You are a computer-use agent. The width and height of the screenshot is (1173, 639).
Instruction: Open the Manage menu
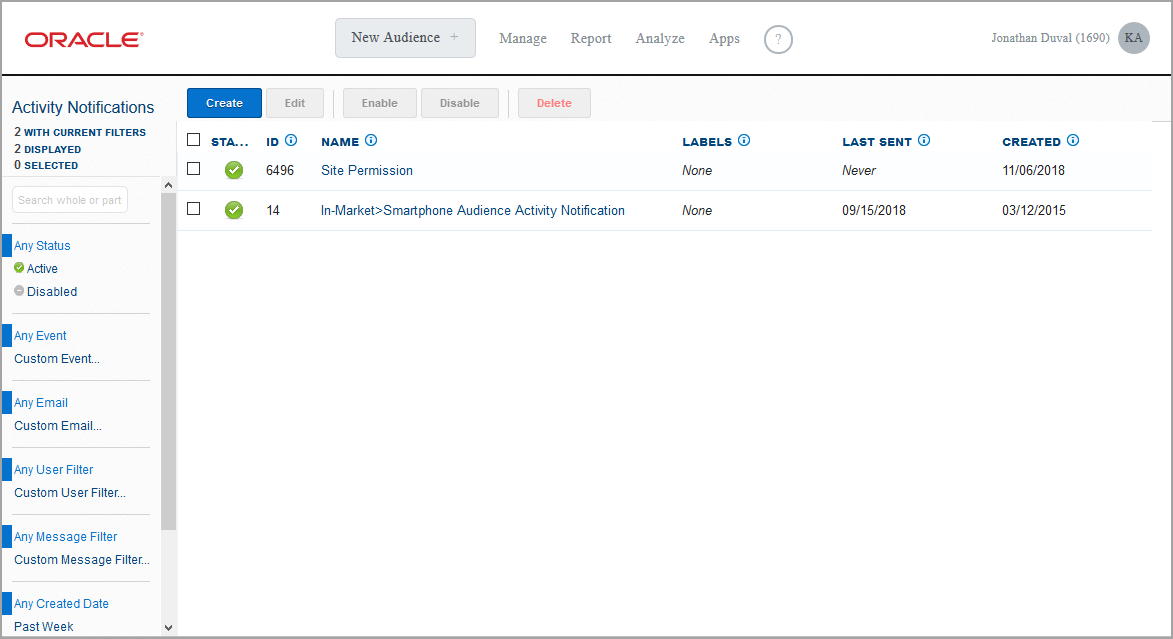523,38
